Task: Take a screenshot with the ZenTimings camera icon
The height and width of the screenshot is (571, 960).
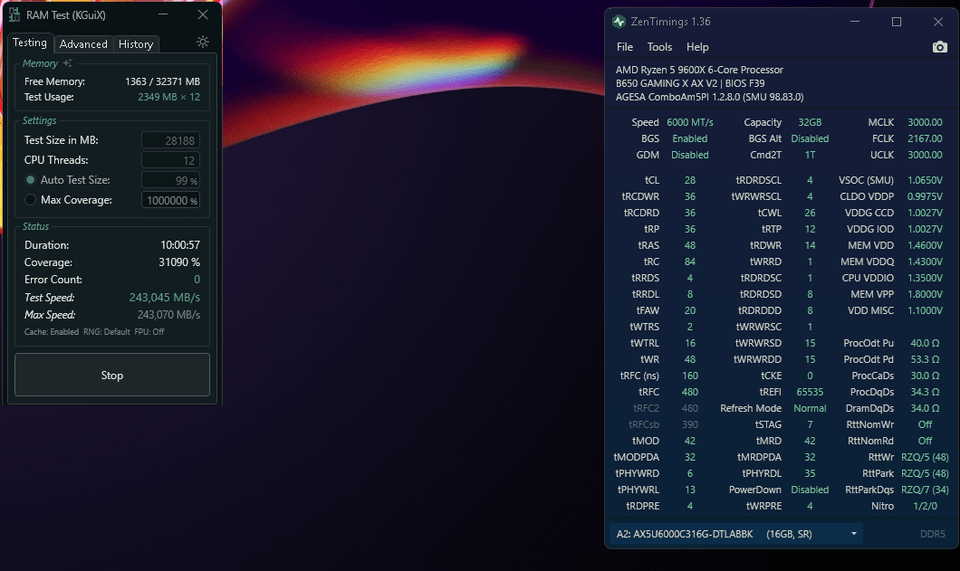Action: [x=939, y=47]
